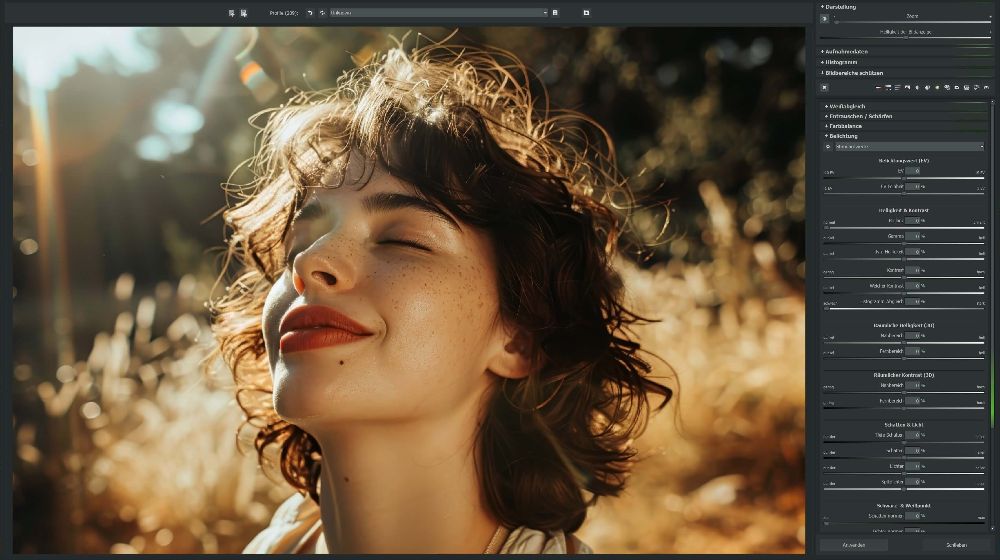Click the rightmost icon in the top toolbar

pos(586,13)
